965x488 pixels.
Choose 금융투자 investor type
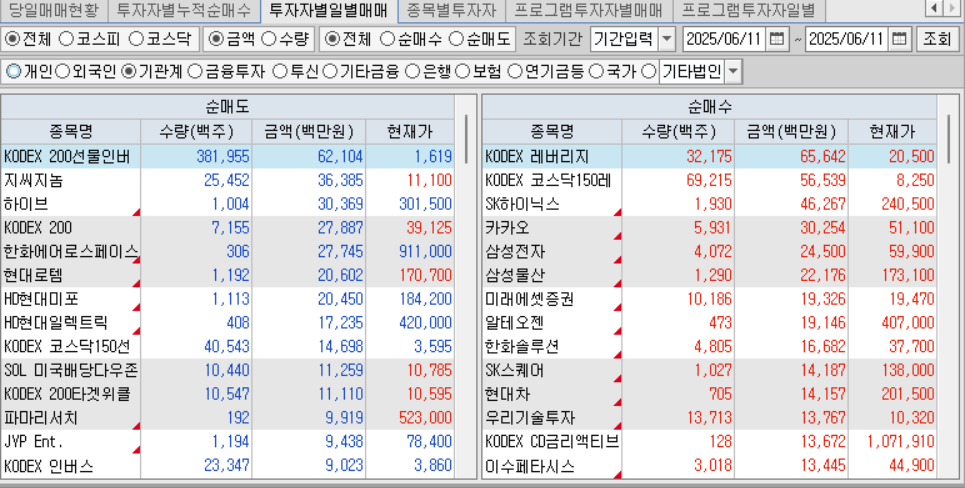click(x=194, y=71)
